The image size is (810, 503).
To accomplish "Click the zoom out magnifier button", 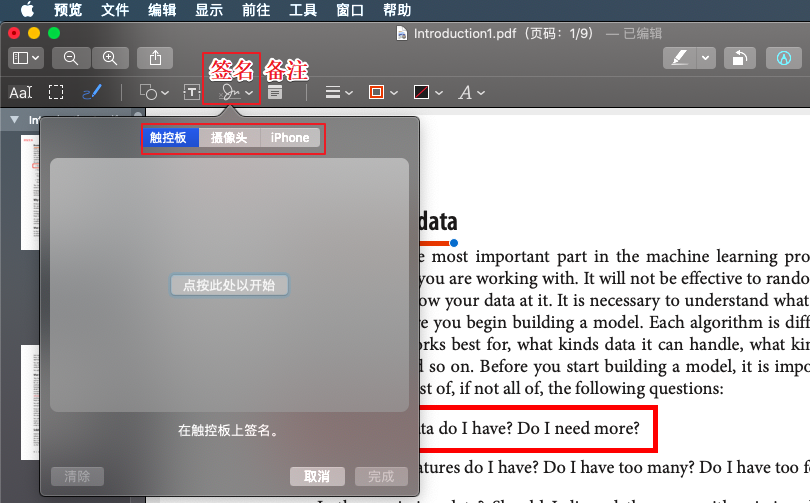I will (x=71, y=58).
